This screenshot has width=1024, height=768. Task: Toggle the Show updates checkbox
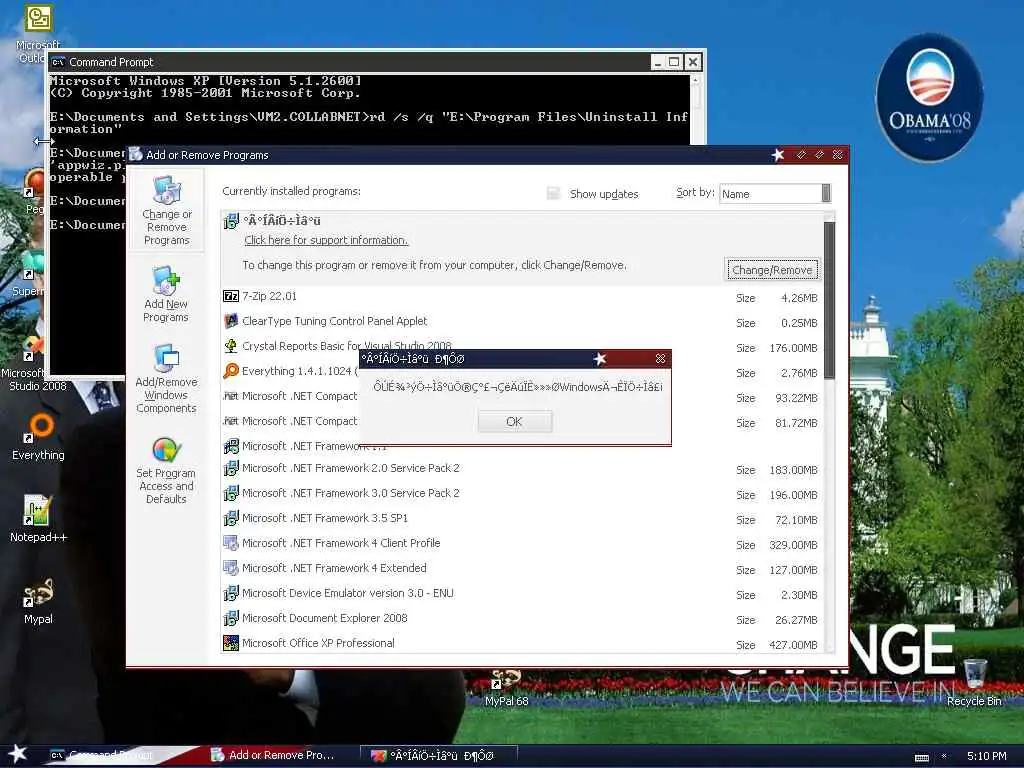point(553,193)
